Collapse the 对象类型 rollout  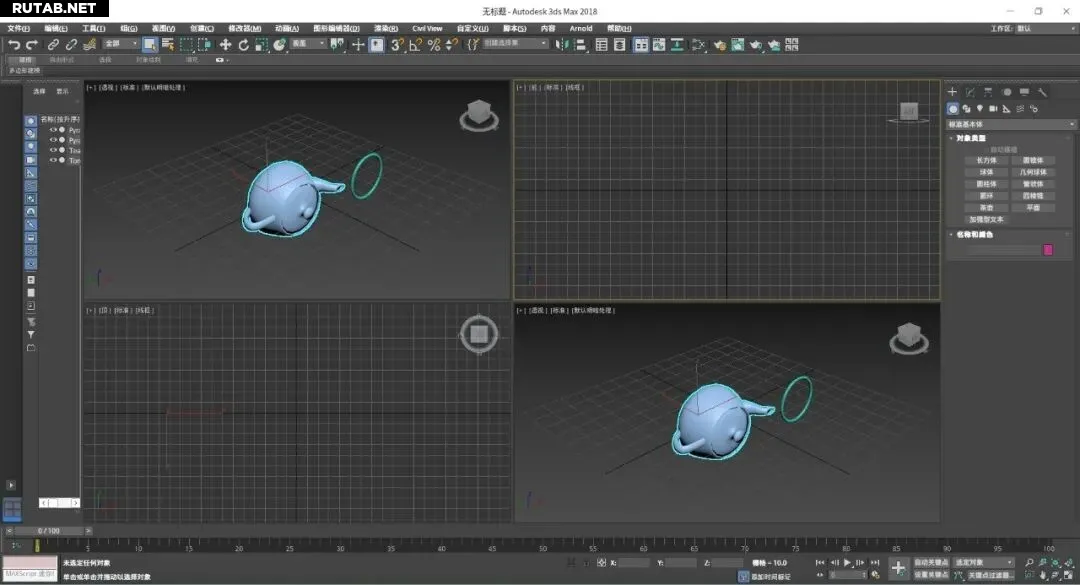click(970, 138)
